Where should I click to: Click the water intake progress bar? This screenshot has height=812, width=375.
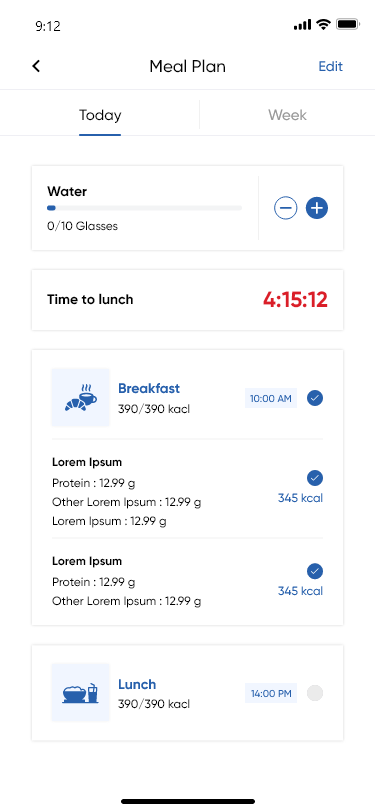point(145,208)
